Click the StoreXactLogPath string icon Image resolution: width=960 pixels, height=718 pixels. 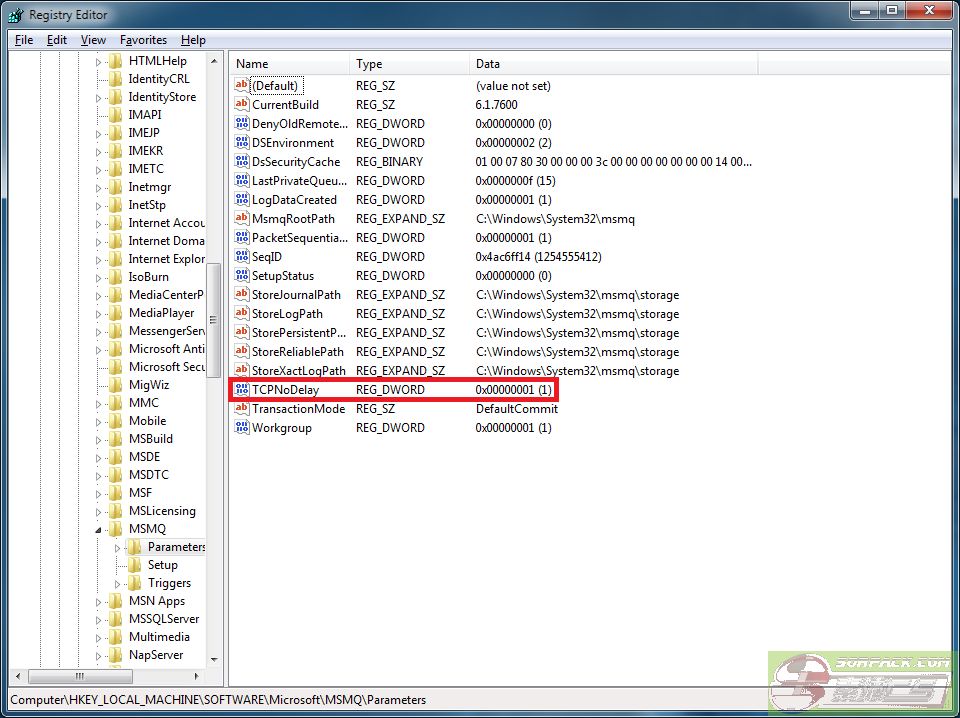(242, 370)
